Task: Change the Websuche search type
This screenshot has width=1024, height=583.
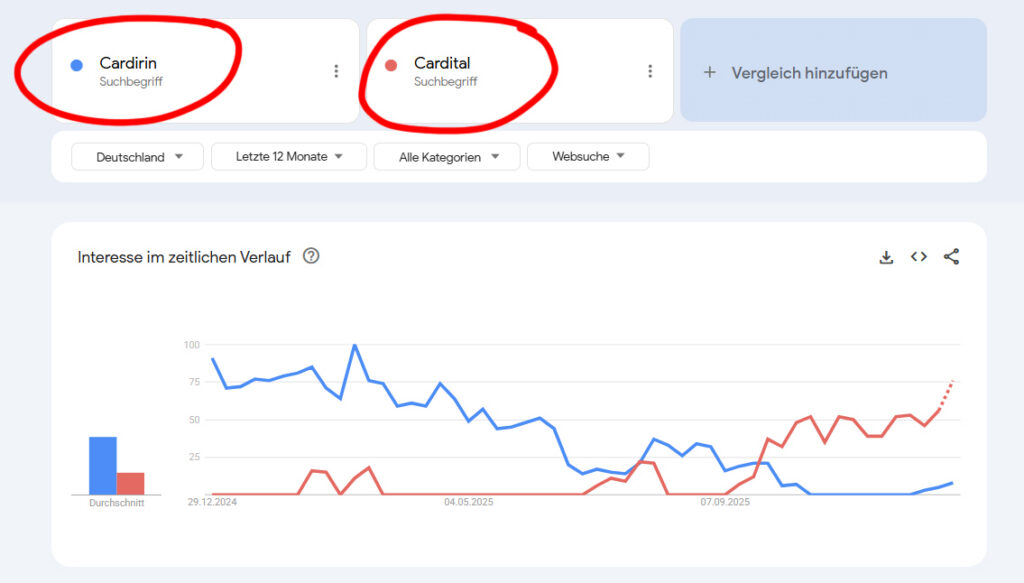Action: pos(588,157)
